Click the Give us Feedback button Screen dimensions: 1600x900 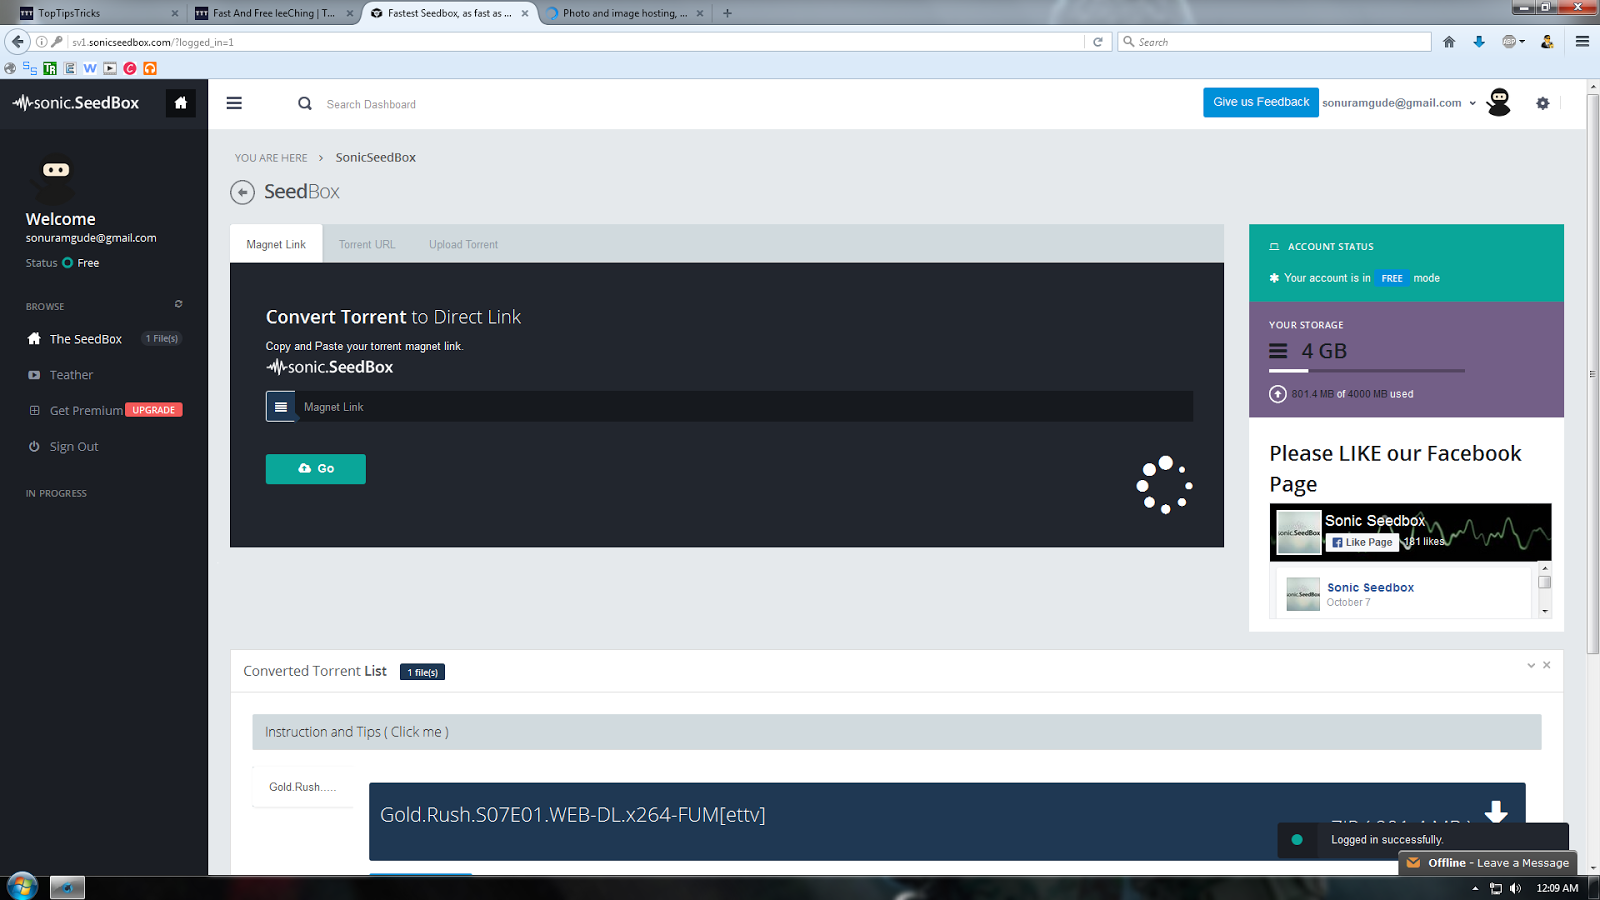pos(1261,102)
